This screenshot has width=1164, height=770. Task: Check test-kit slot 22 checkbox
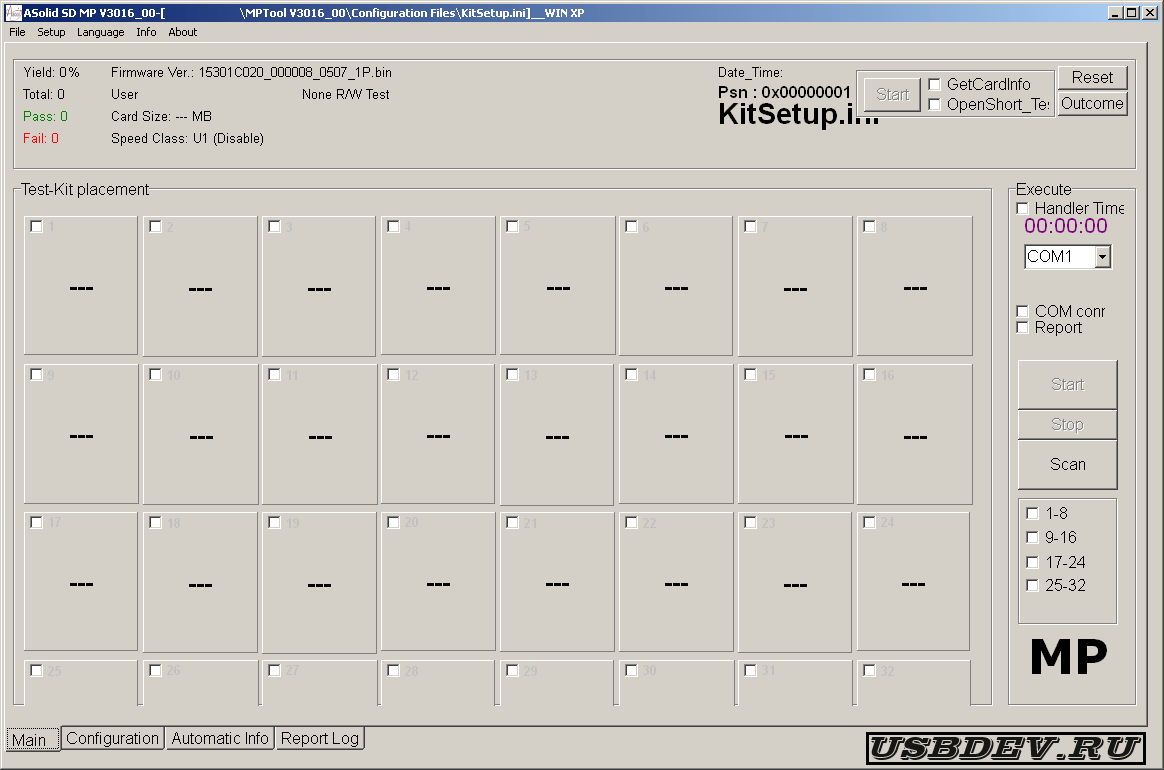(631, 522)
